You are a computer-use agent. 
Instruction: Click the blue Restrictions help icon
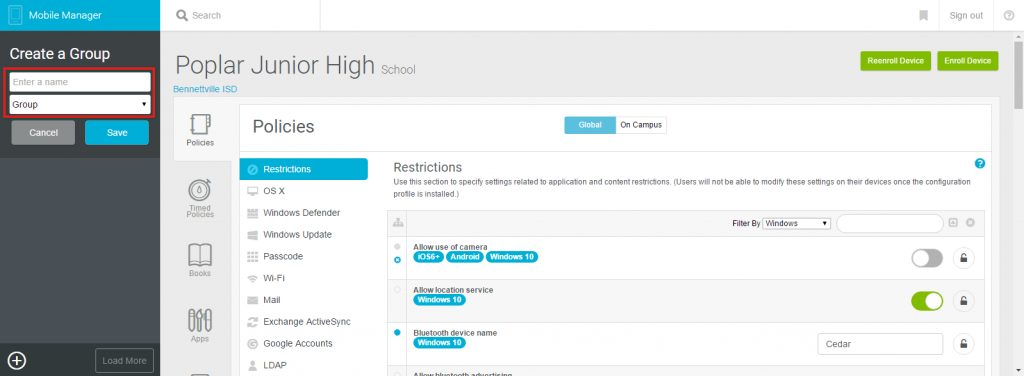click(979, 163)
